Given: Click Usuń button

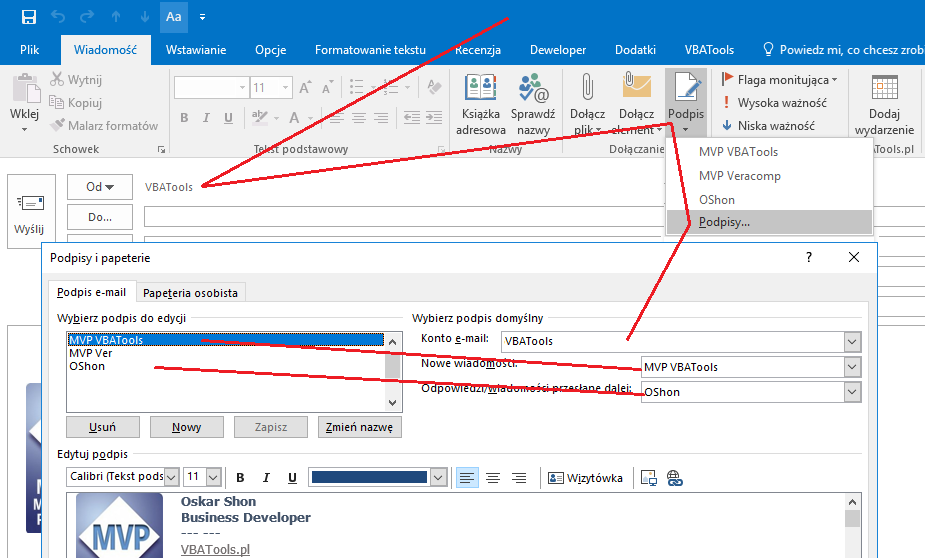Looking at the screenshot, I should point(103,427).
